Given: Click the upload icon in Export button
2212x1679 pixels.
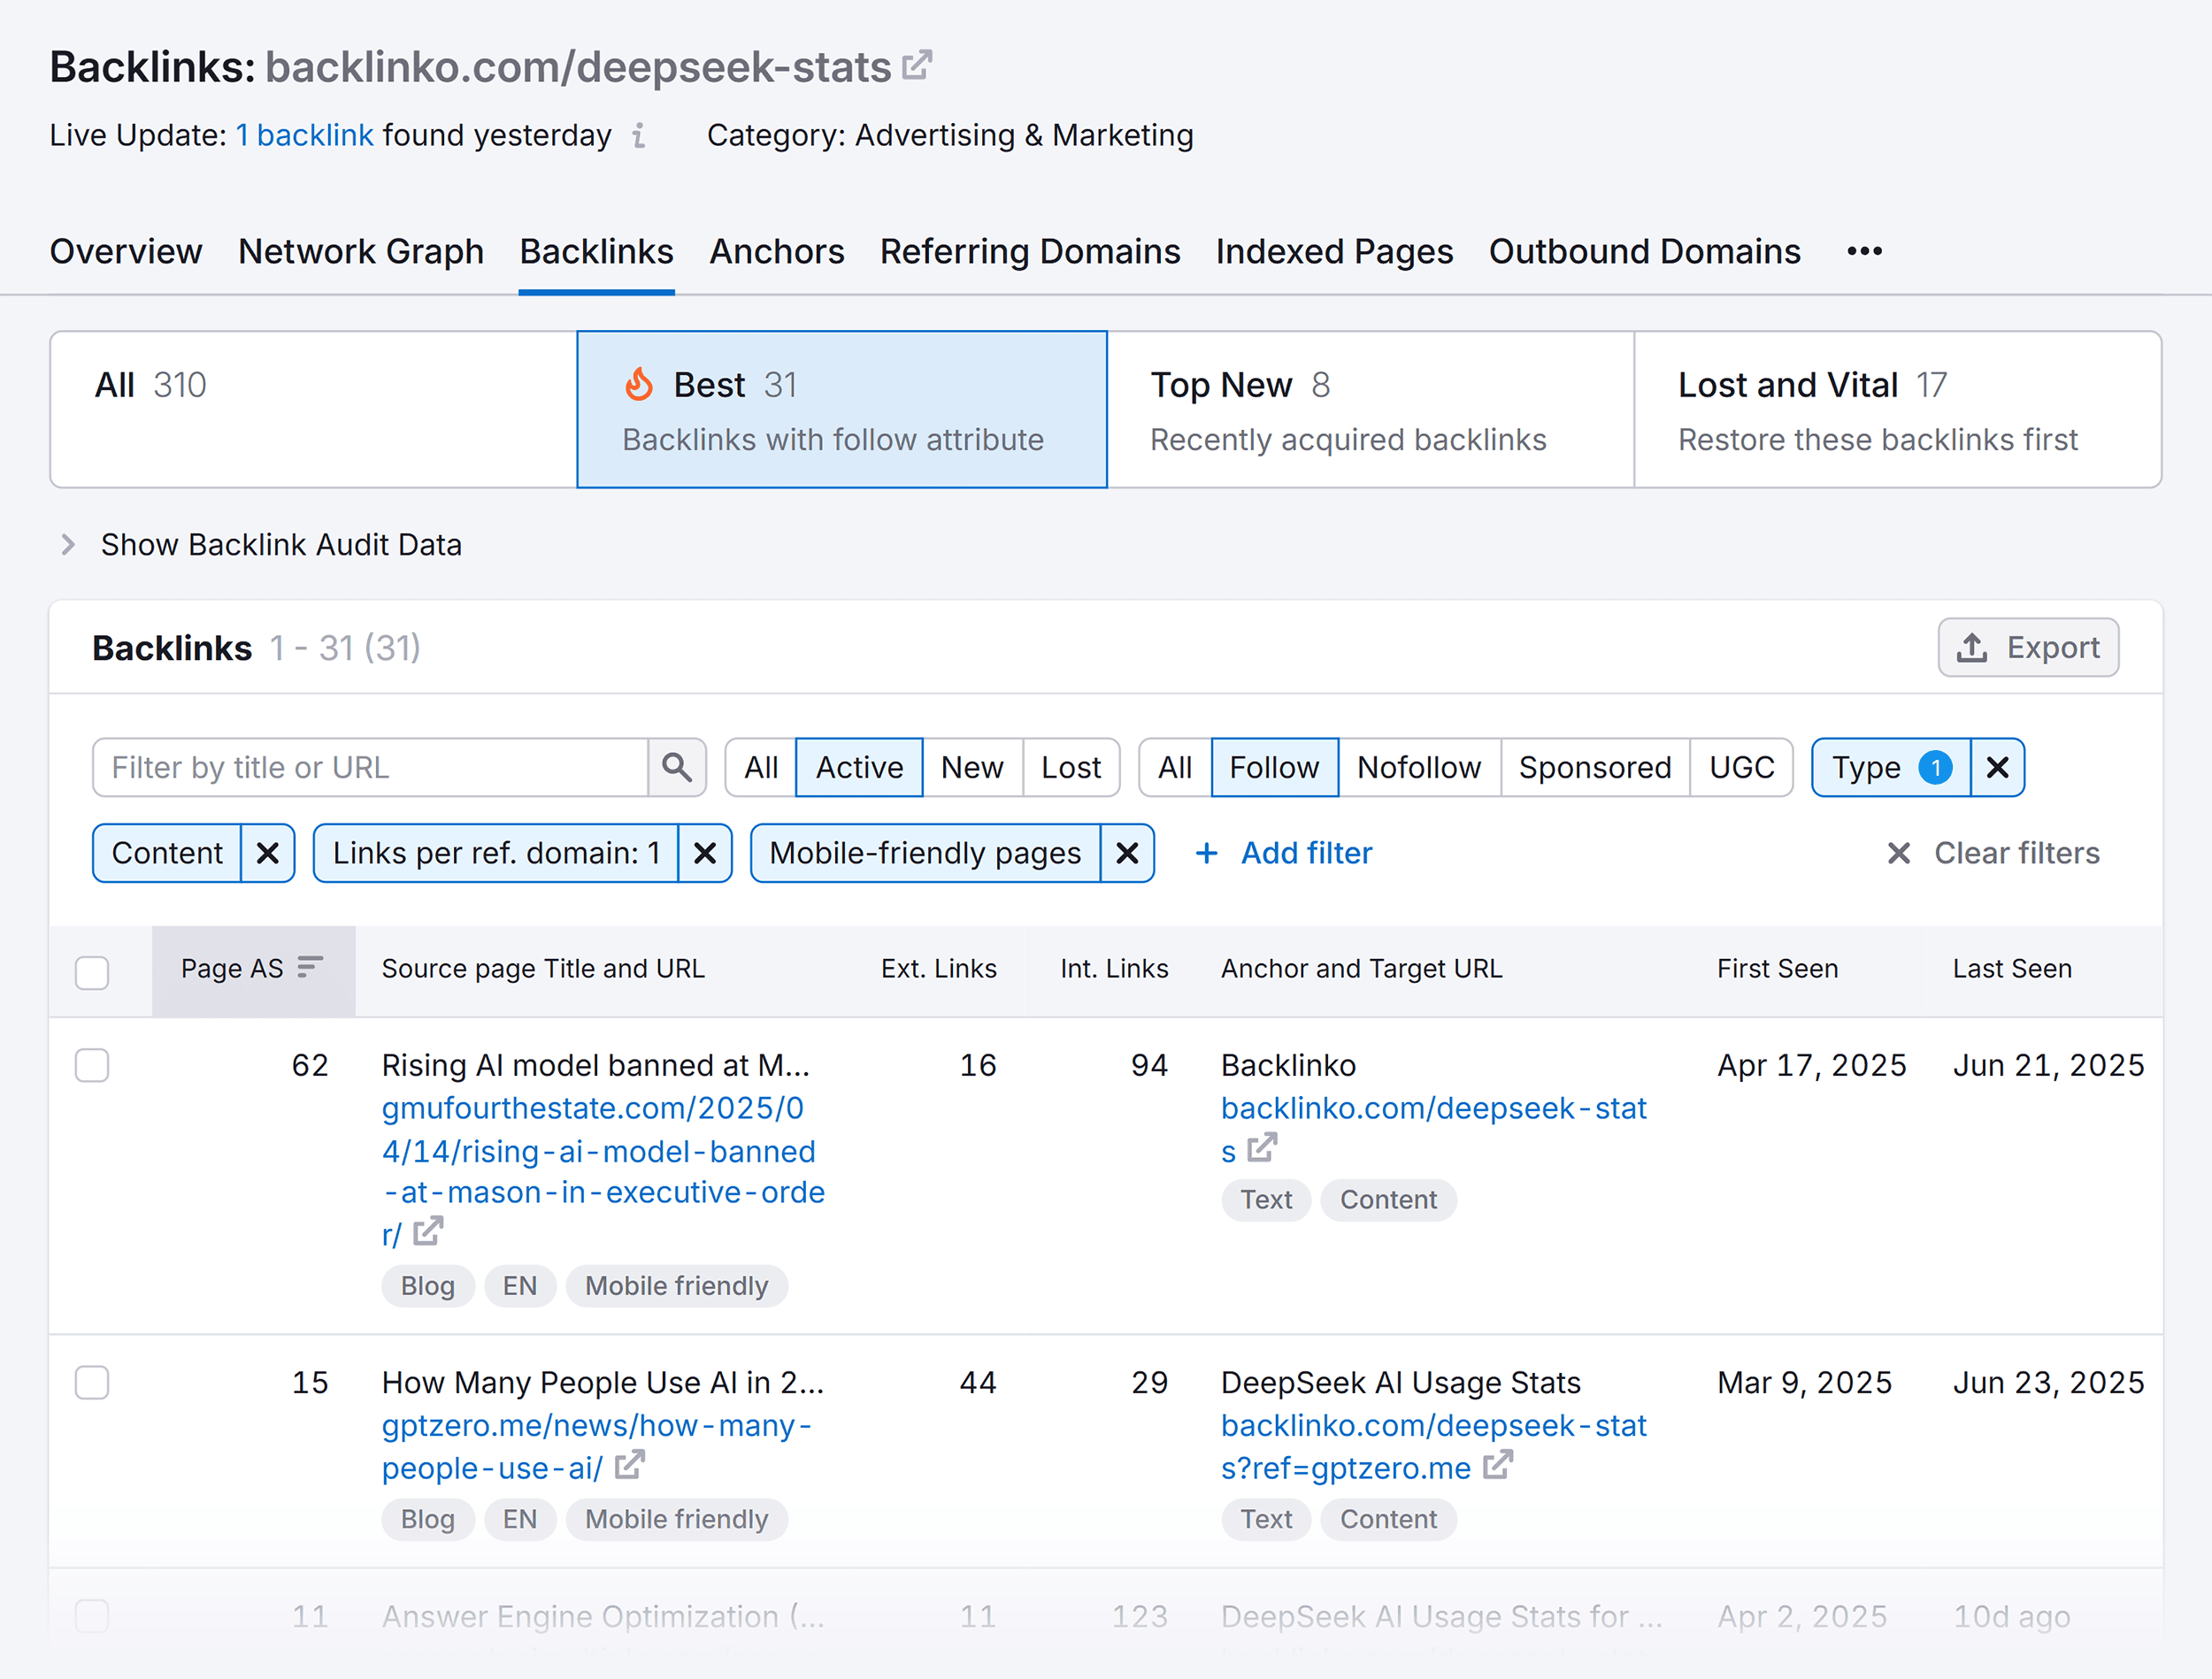Looking at the screenshot, I should (1971, 648).
